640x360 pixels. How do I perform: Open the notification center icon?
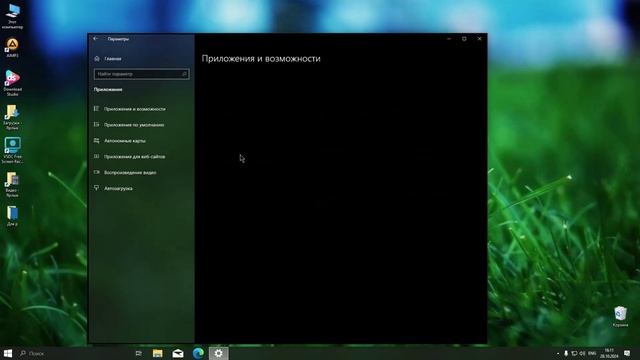click(627, 353)
